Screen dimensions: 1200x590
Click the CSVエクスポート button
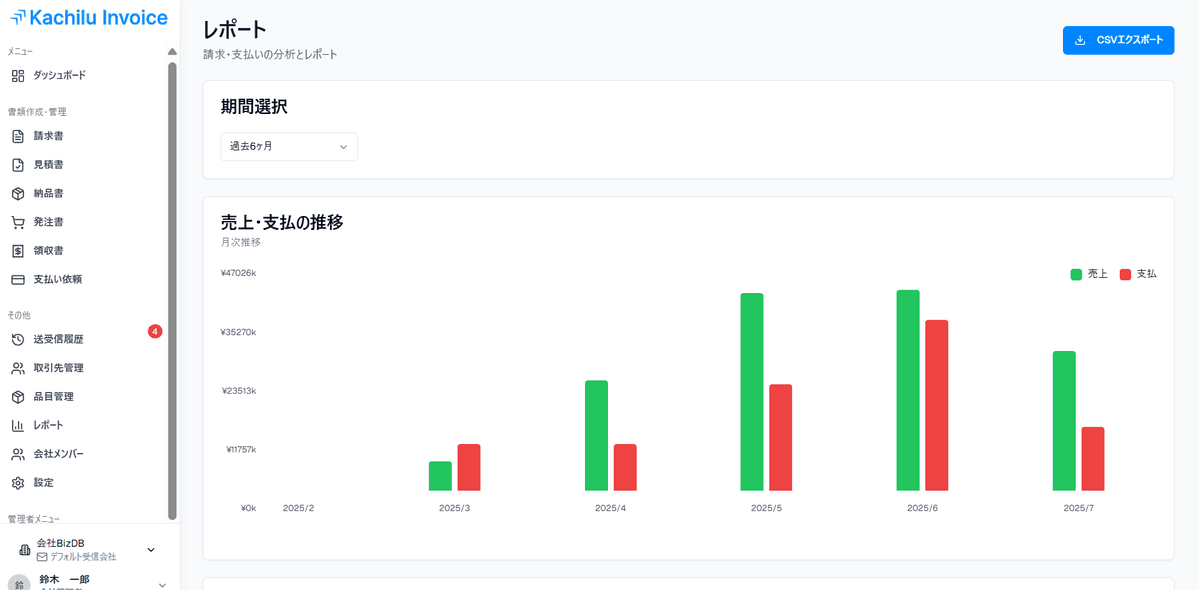(x=1118, y=41)
